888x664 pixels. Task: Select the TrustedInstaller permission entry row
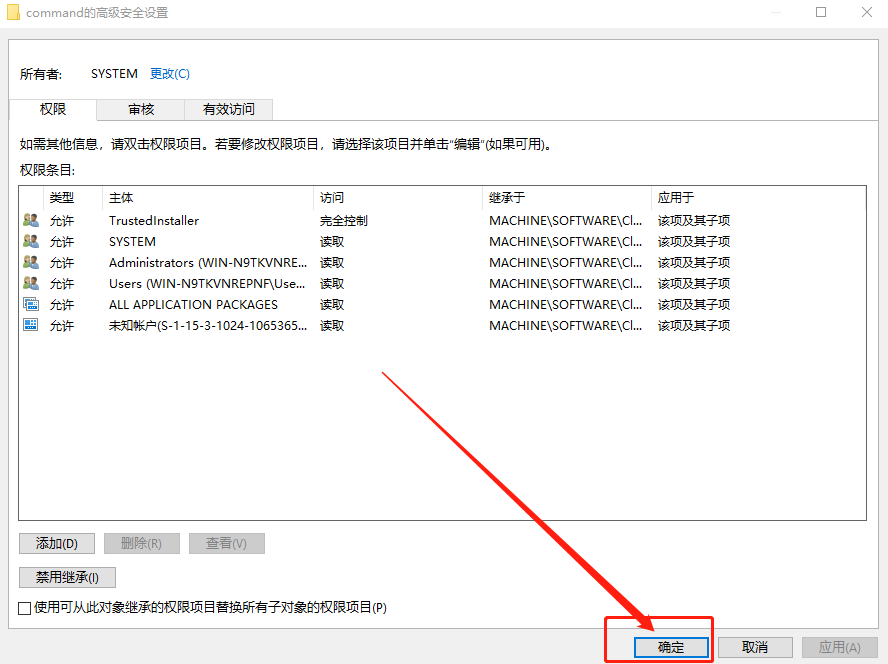[200, 220]
